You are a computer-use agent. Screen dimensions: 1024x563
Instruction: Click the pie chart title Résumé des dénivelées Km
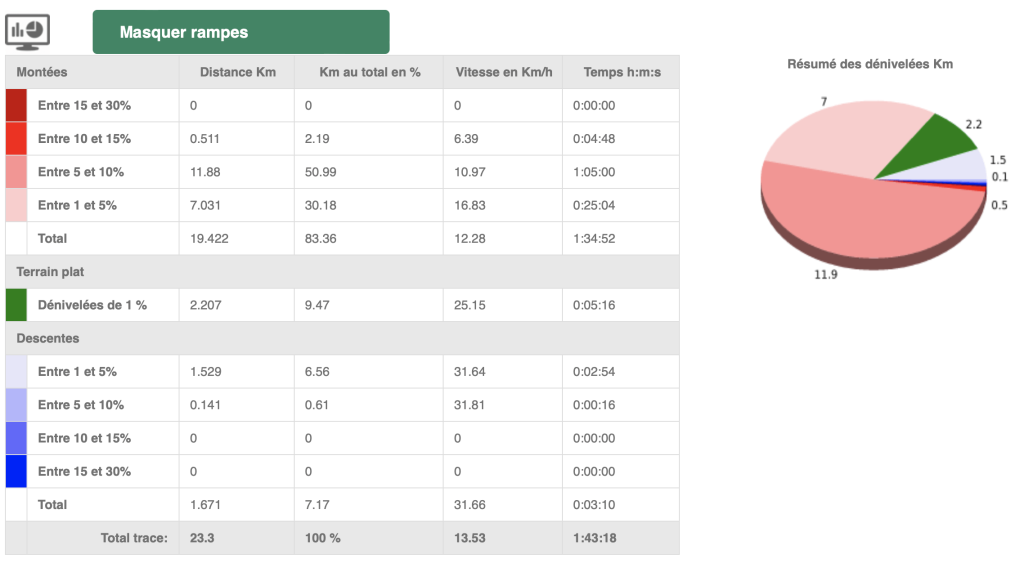870,64
